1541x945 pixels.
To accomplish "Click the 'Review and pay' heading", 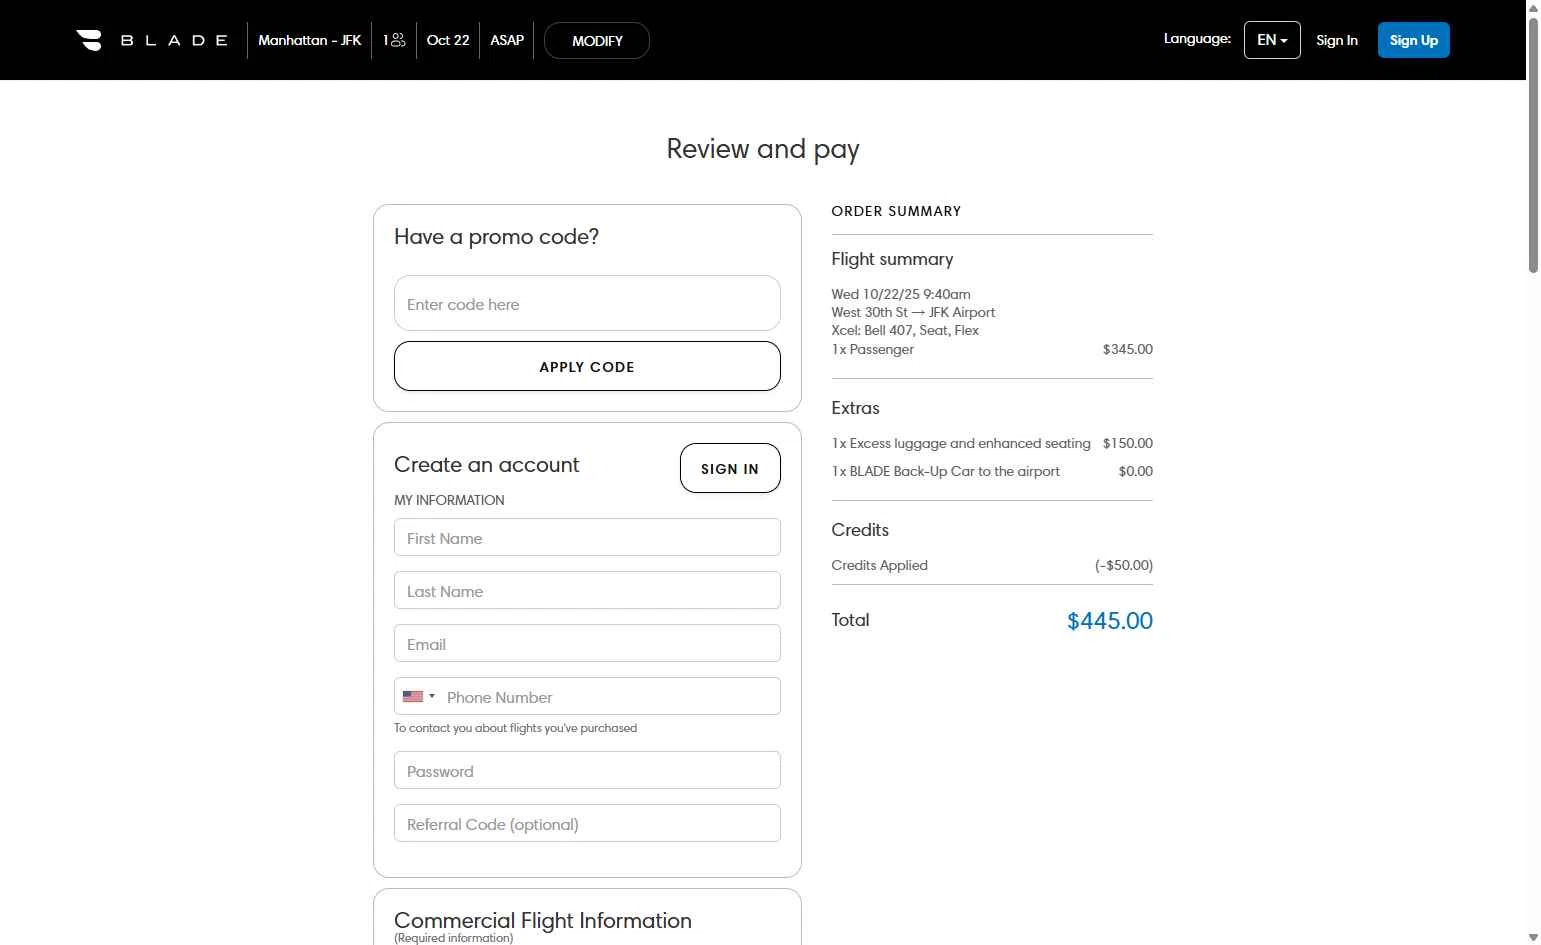I will coord(763,149).
